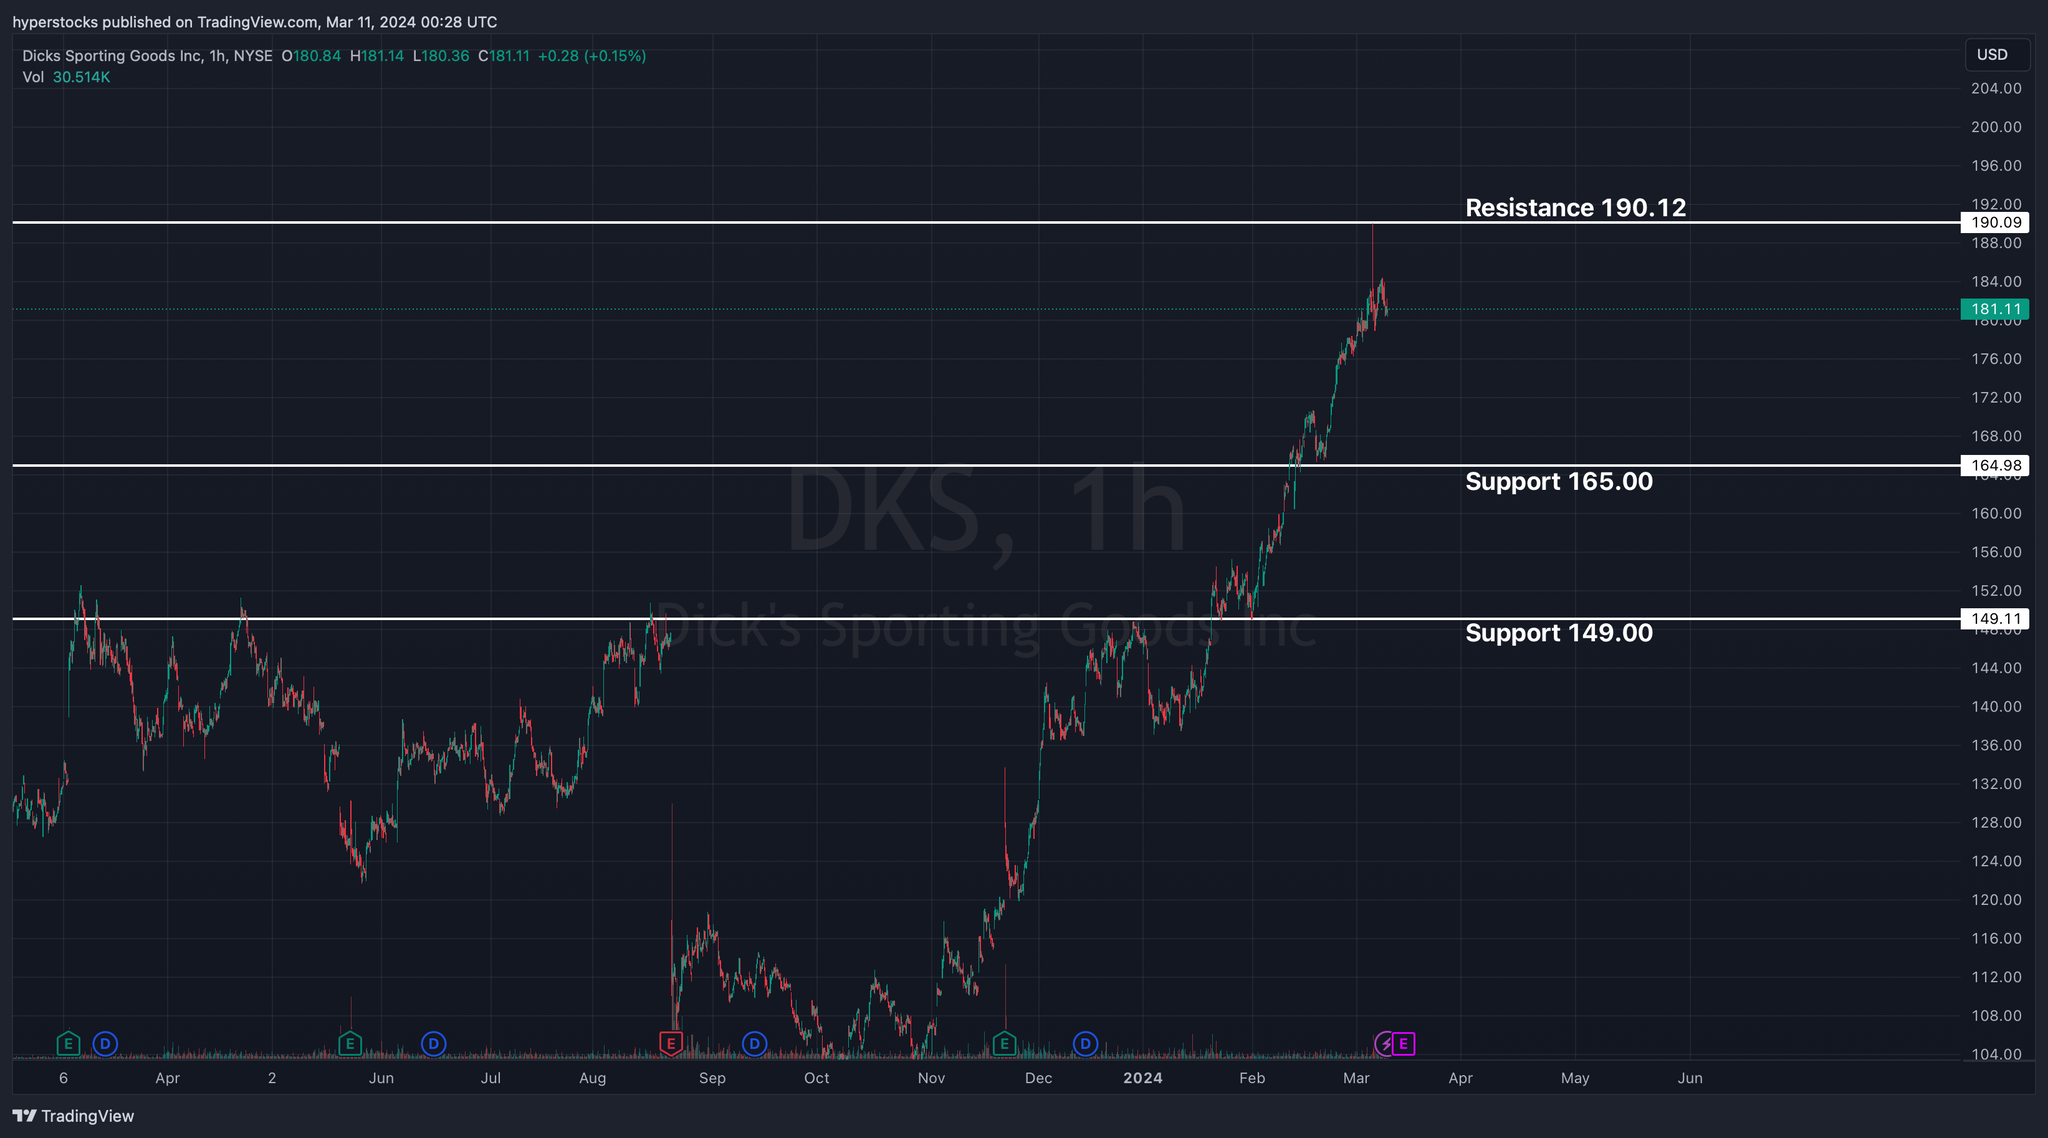Select the Resistance 190.12 text label
This screenshot has width=2048, height=1138.
(1575, 208)
